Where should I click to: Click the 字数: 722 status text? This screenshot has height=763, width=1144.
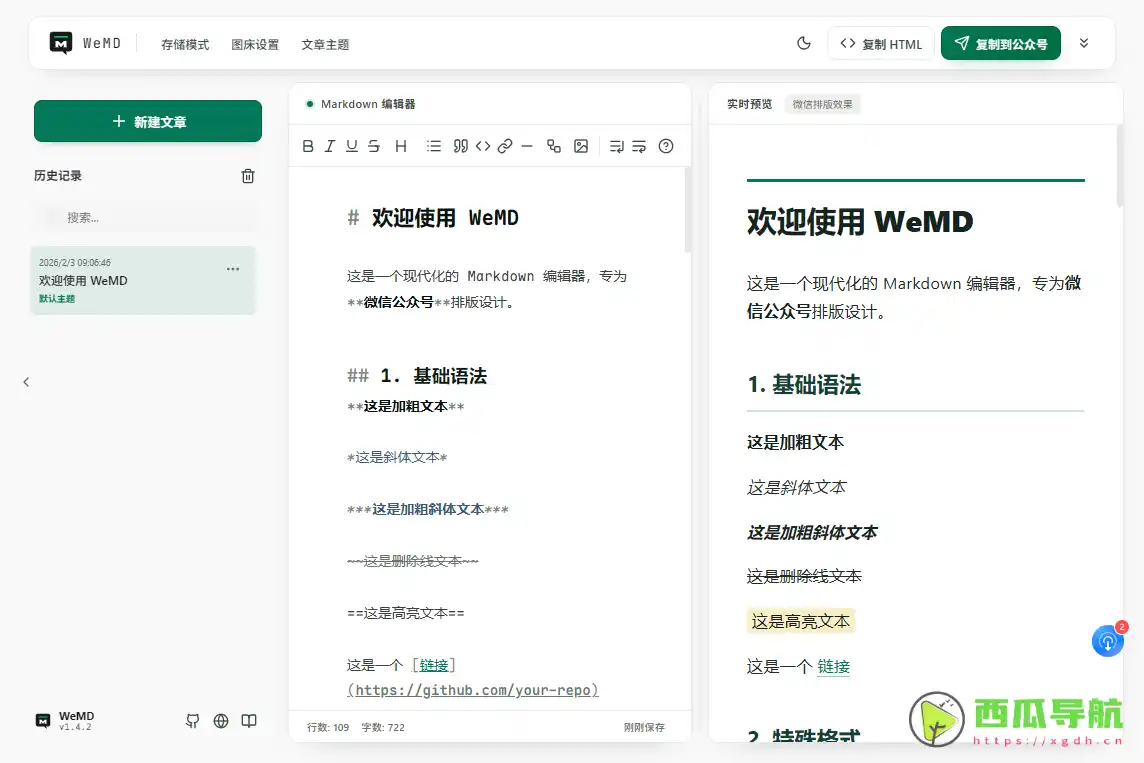pos(383,727)
